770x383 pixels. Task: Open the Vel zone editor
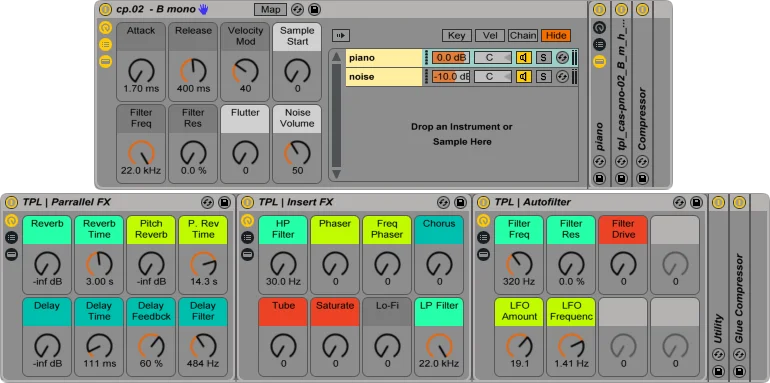click(x=490, y=35)
